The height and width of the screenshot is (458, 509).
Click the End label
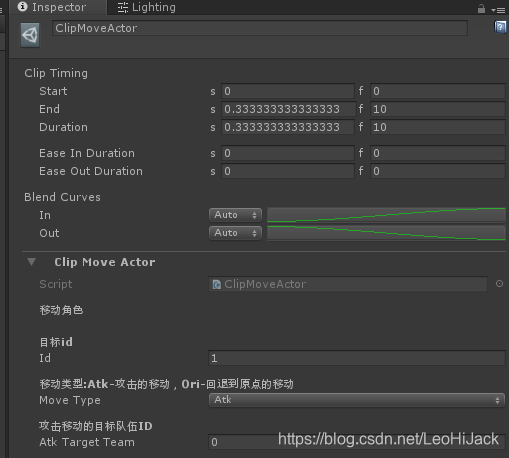point(50,109)
